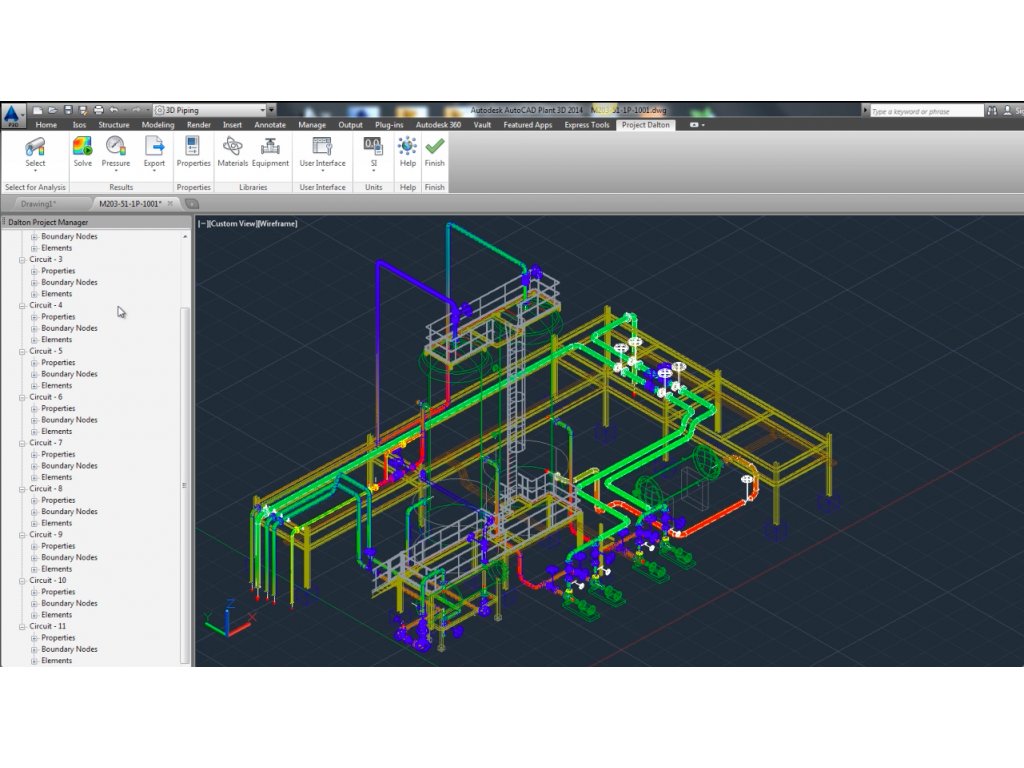This screenshot has height=768, width=1024.
Task: Collapse the Circuit - 10 tree node
Action: coord(22,581)
